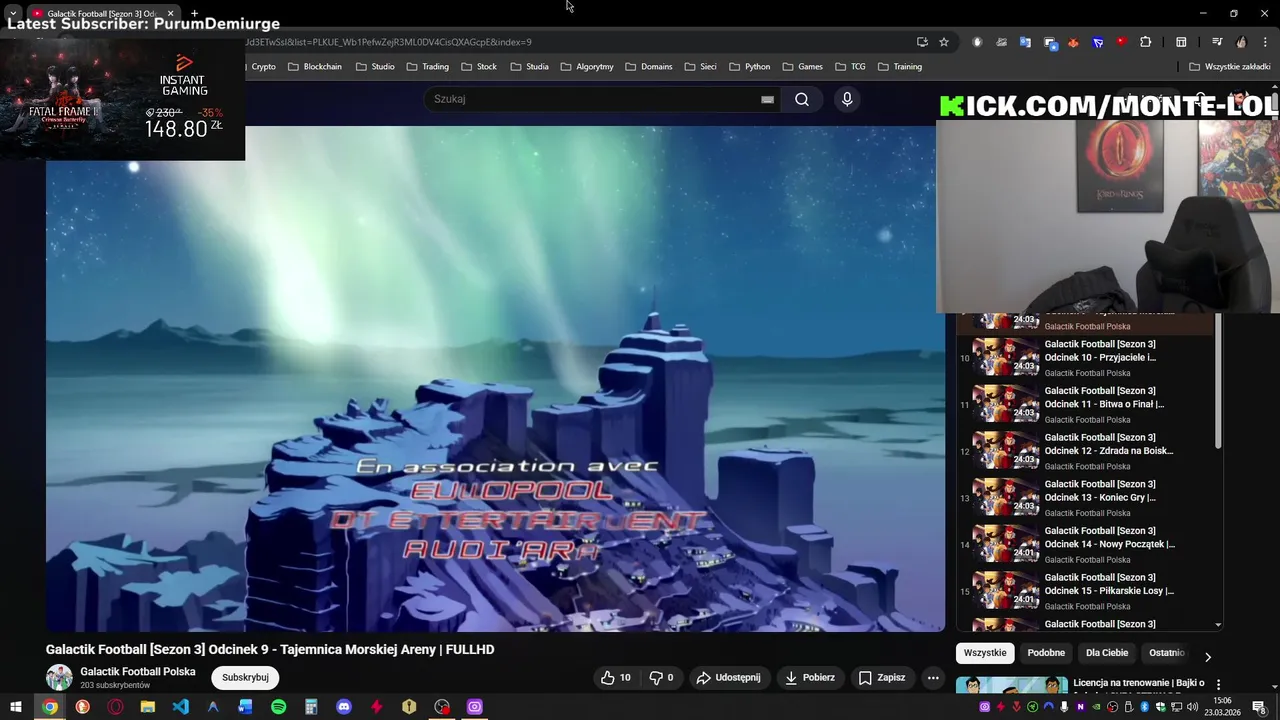Viewport: 1280px width, 720px height.
Task: Open three-dot menu for Licencja na trenowanie video
Action: (x=1218, y=684)
